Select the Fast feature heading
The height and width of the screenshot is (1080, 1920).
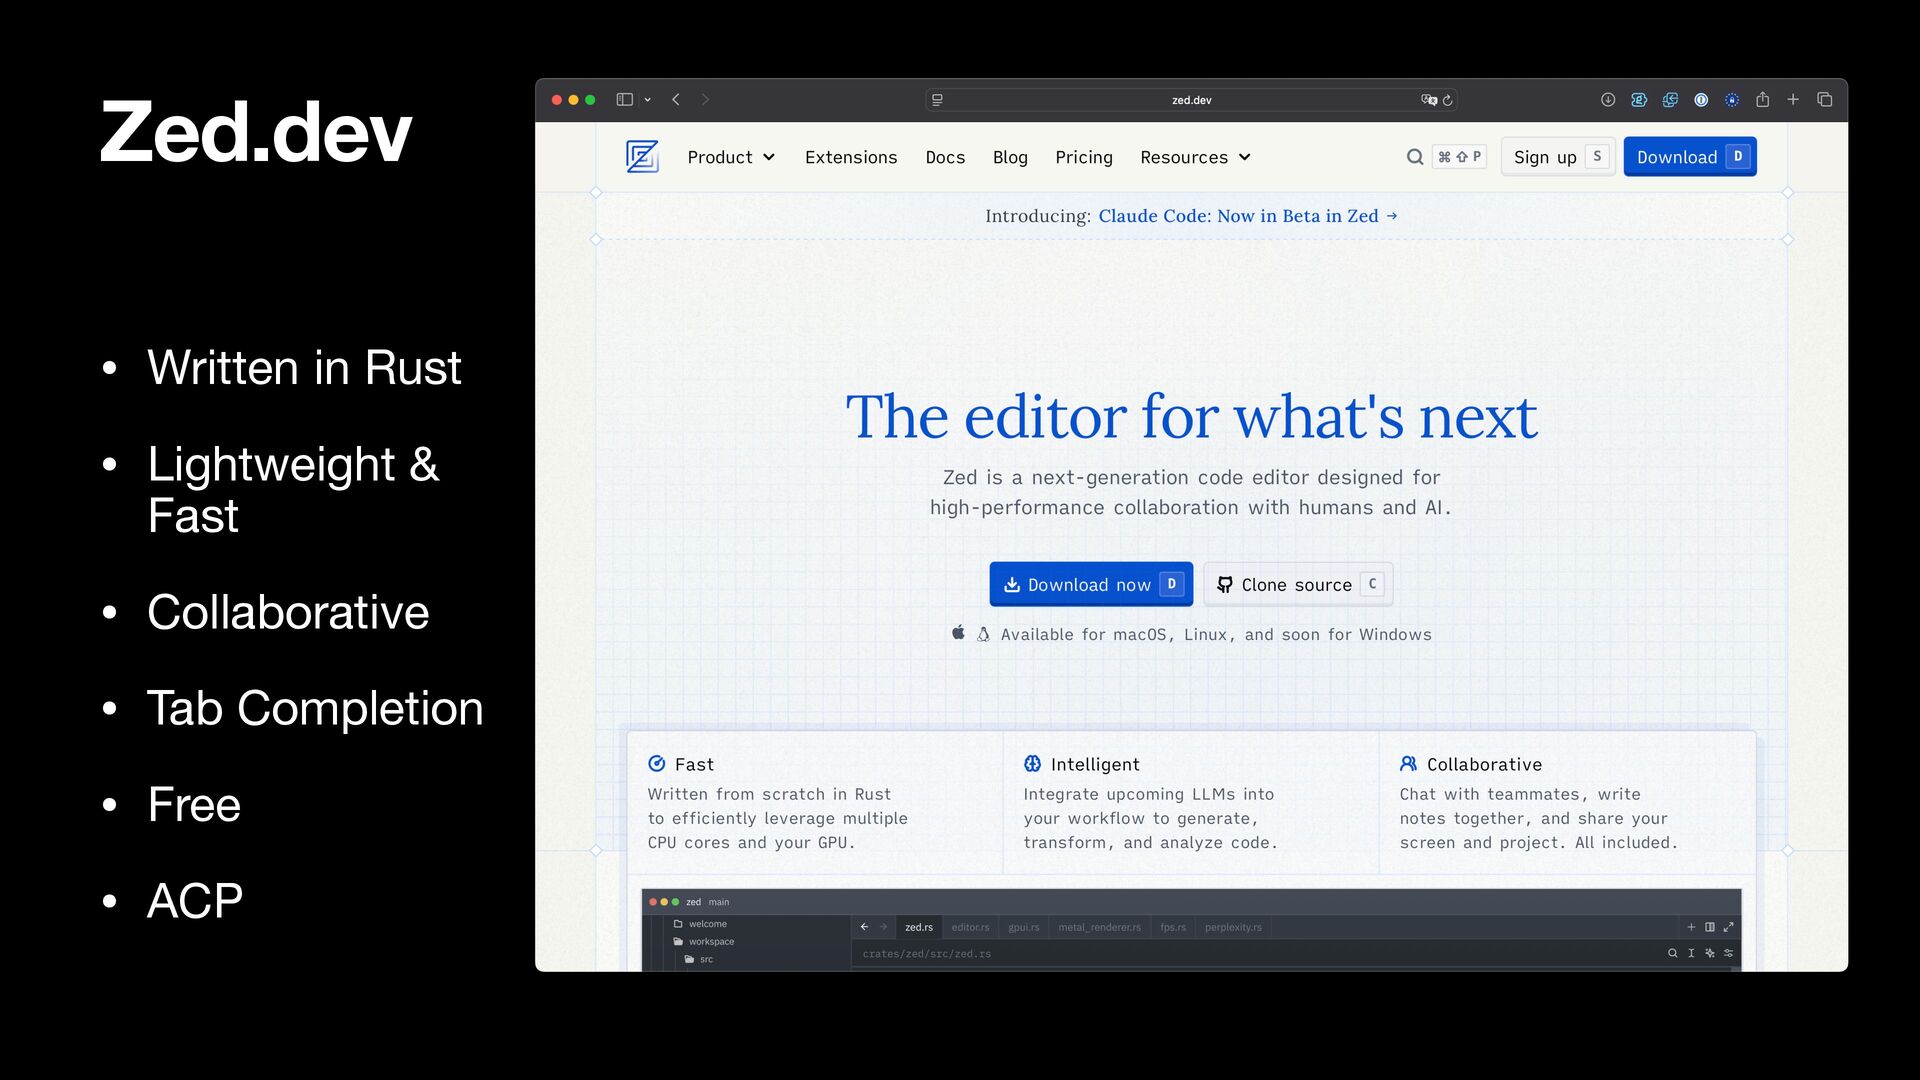[x=694, y=764]
